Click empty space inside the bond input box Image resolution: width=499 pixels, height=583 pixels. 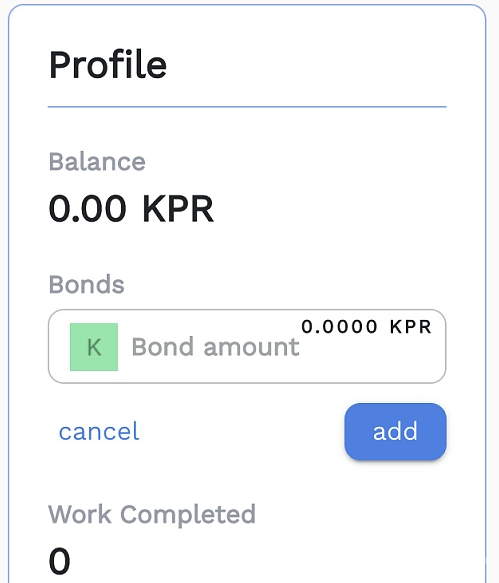372,363
